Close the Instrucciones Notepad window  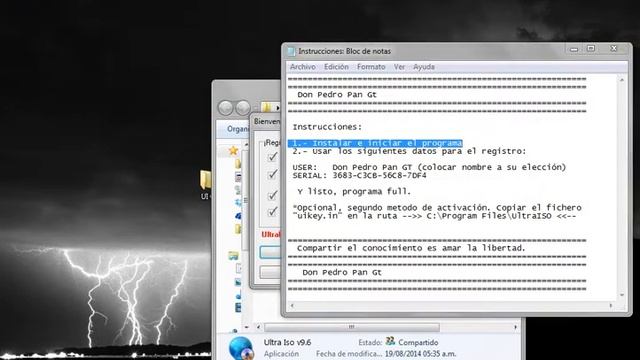pos(613,49)
